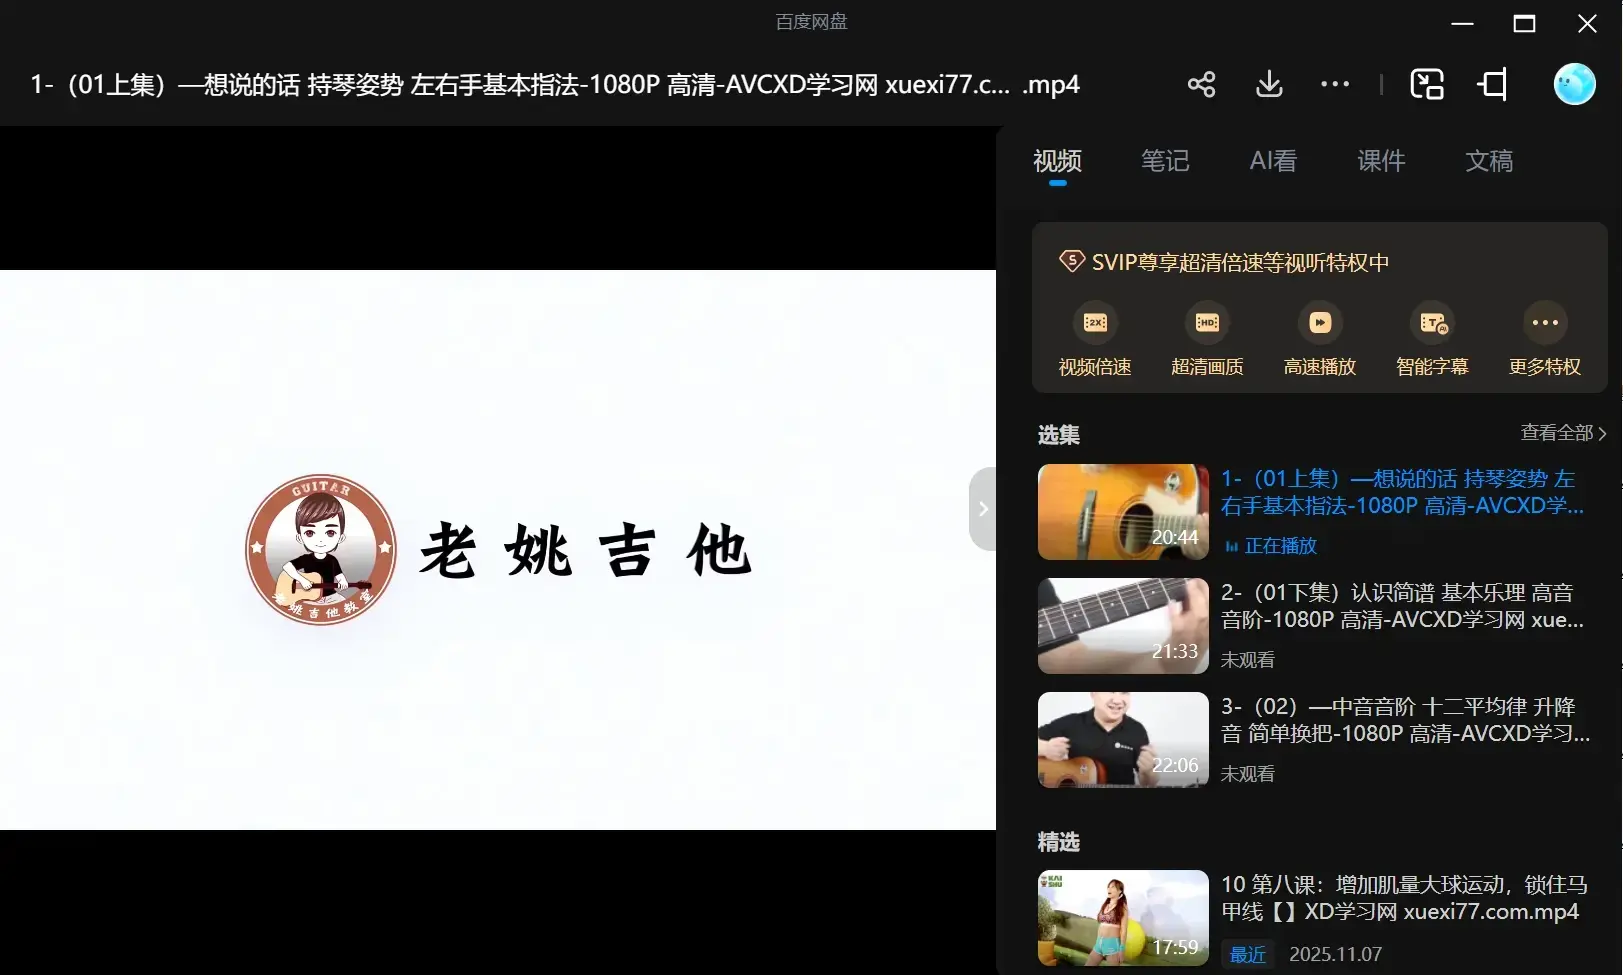This screenshot has width=1623, height=975.
Task: Enable 超清画质 quality option
Action: tap(1207, 338)
